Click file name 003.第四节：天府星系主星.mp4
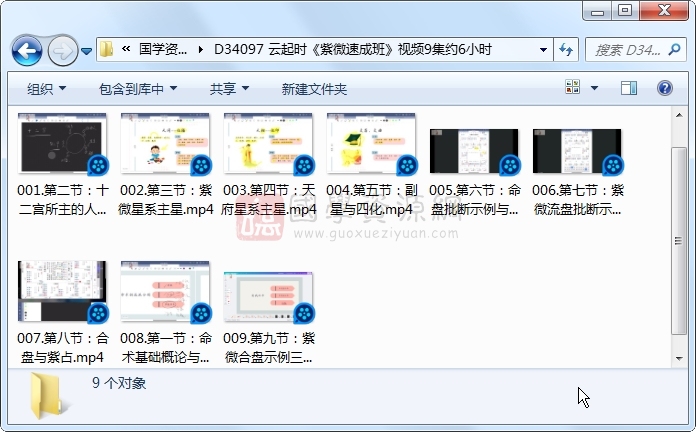This screenshot has height=432, width=696. pyautogui.click(x=269, y=200)
